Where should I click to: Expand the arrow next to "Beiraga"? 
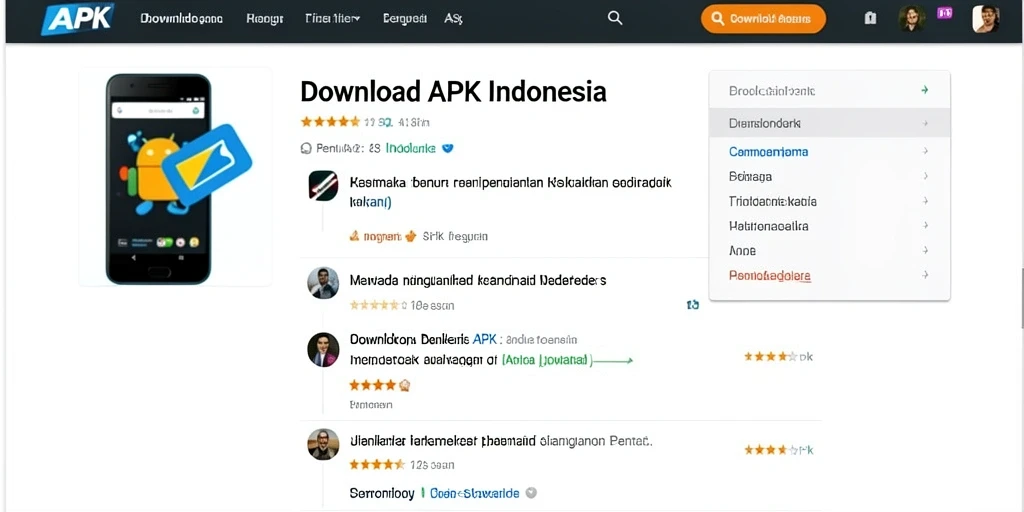pyautogui.click(x=925, y=176)
